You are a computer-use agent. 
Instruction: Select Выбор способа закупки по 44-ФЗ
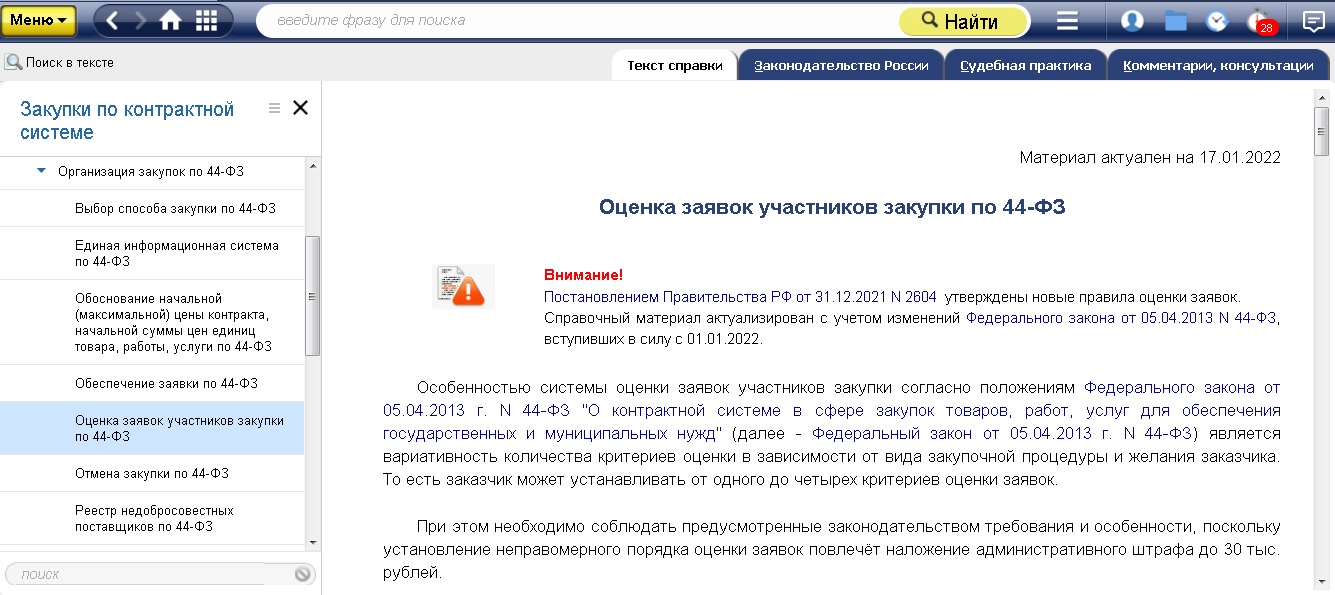(153, 208)
